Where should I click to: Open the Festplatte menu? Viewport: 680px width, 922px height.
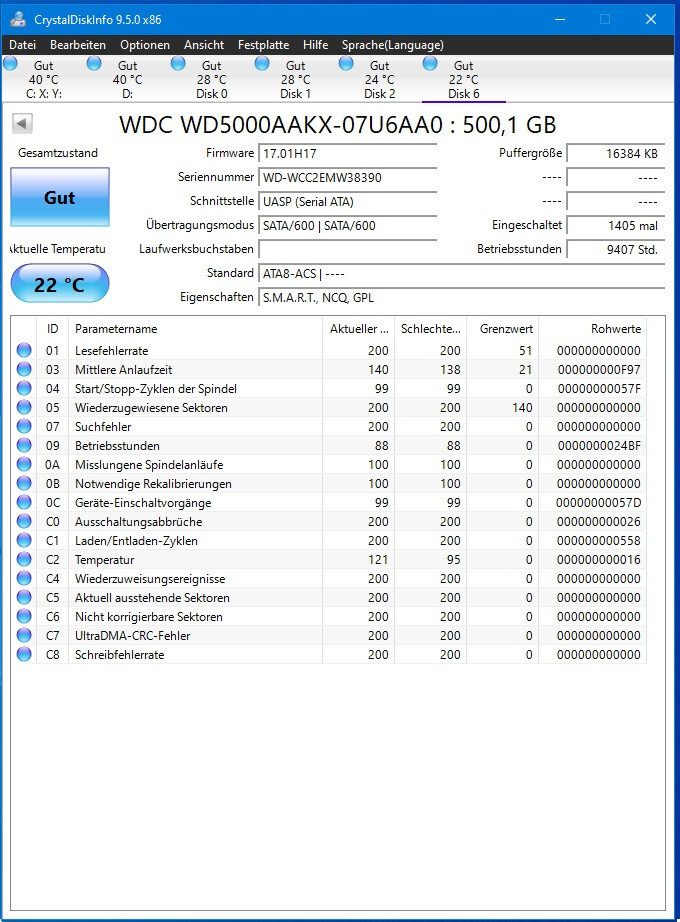pyautogui.click(x=263, y=45)
